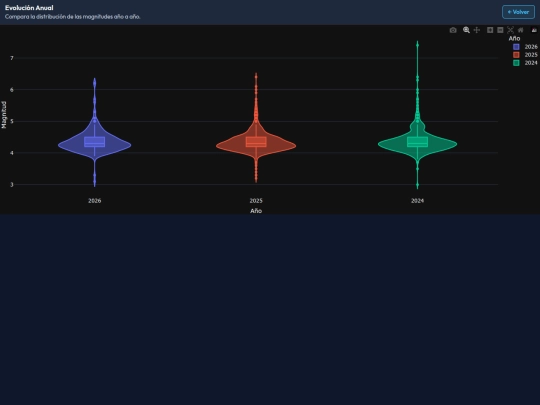Click the Zoom in modebar icon
540x405 pixels.
tap(490, 30)
